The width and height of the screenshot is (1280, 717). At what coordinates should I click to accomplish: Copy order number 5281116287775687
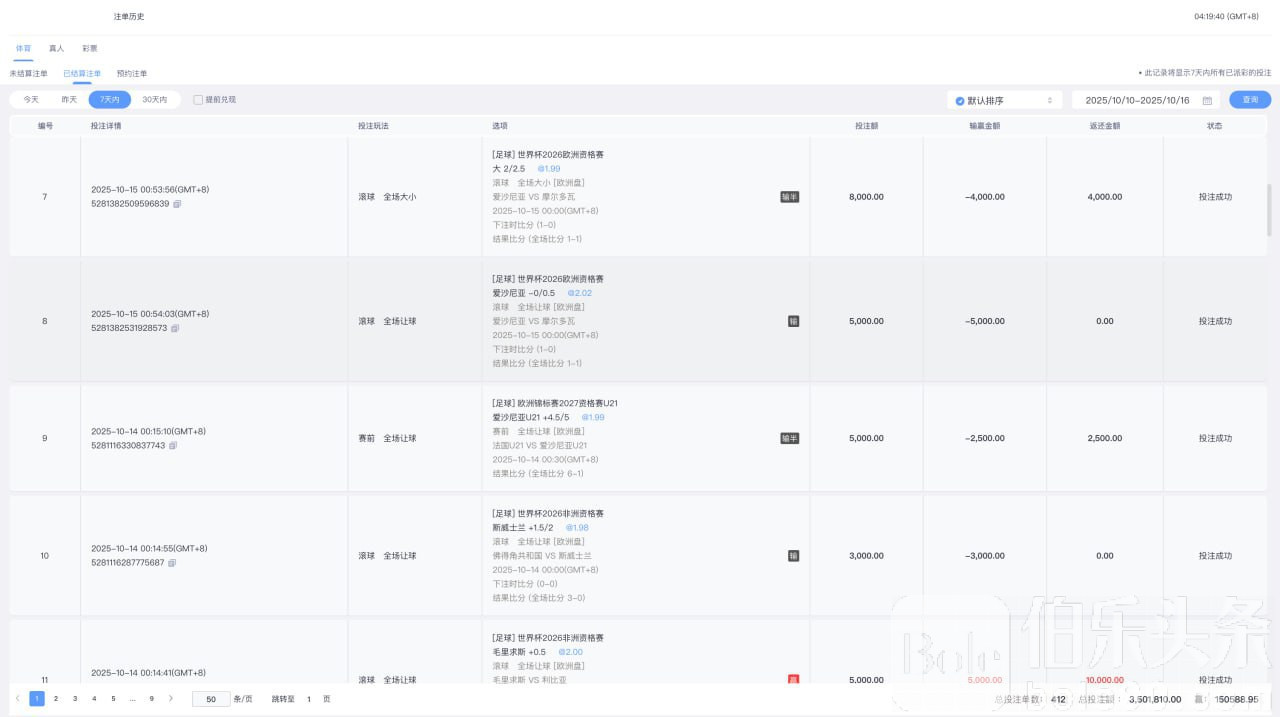(172, 563)
